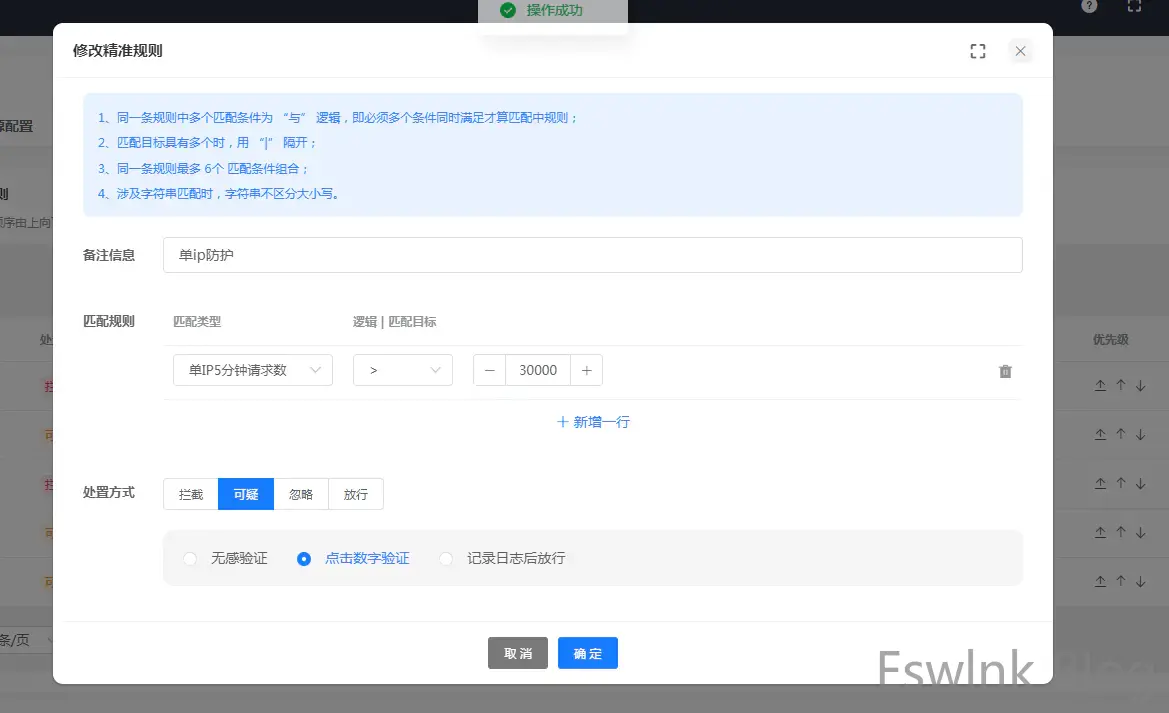Move first background row to top priority
Image resolution: width=1169 pixels, height=713 pixels.
pos(1100,386)
